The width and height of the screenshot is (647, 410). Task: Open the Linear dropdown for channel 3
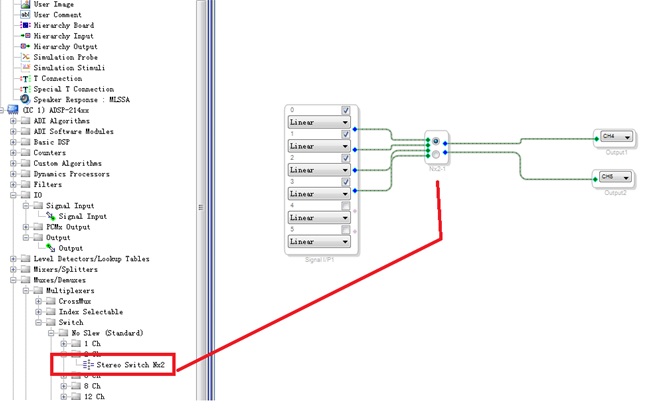point(319,194)
